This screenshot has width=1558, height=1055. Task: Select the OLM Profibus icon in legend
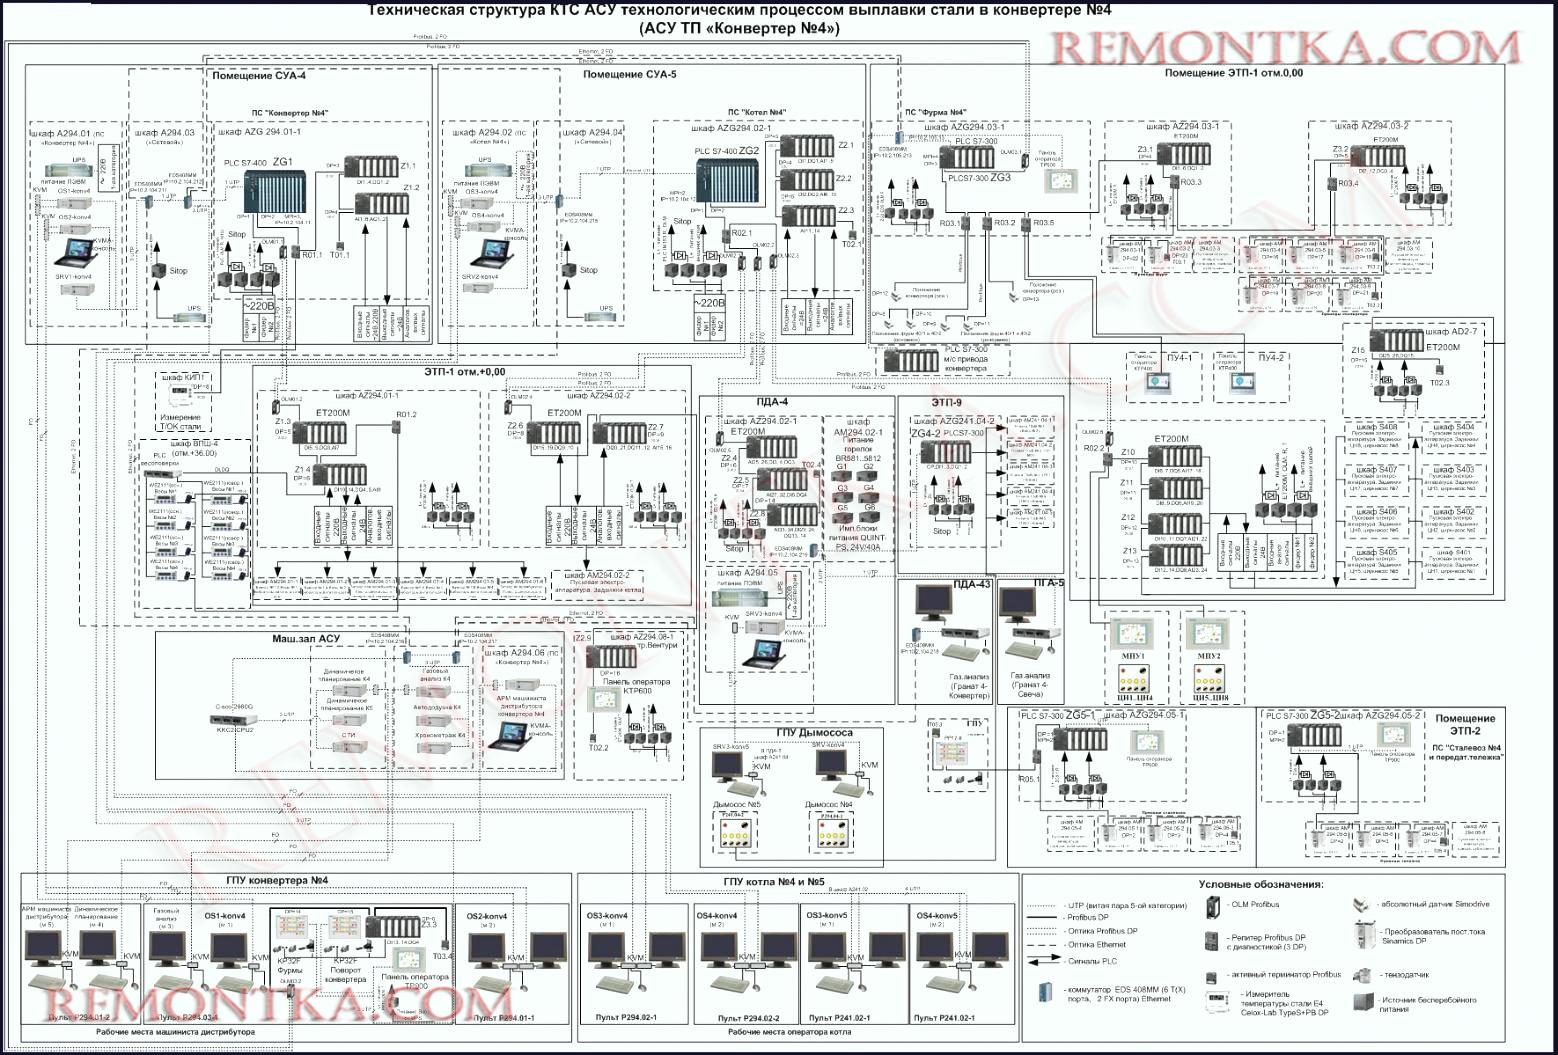point(1213,905)
